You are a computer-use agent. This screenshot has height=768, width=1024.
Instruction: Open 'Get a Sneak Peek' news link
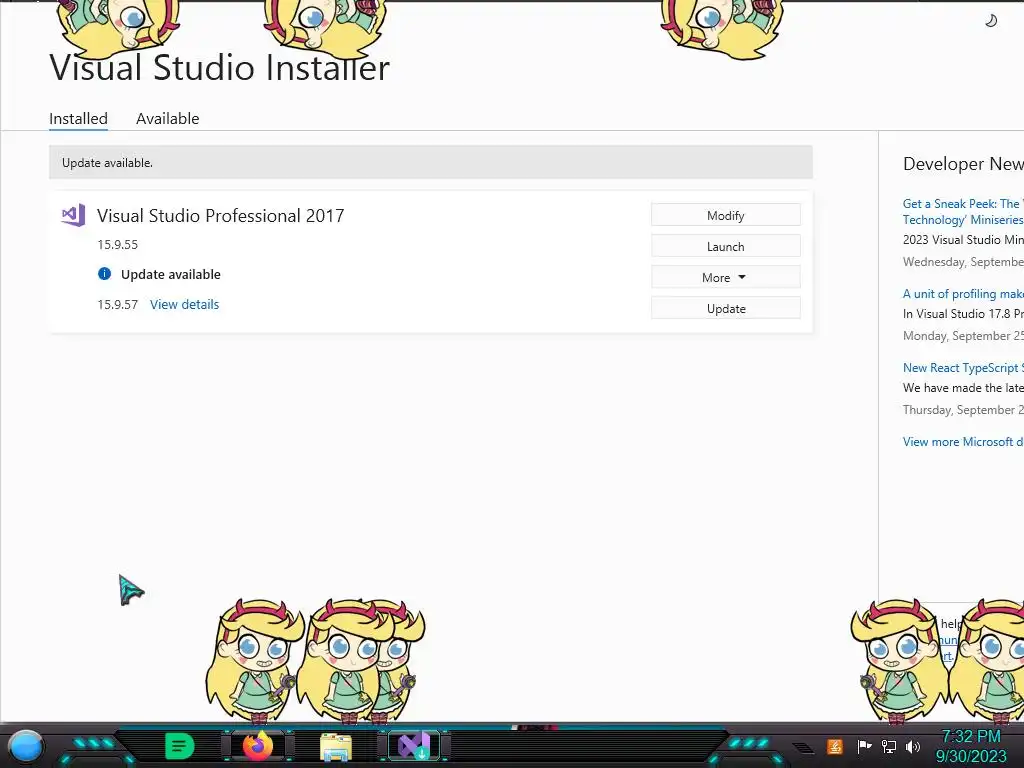point(963,212)
